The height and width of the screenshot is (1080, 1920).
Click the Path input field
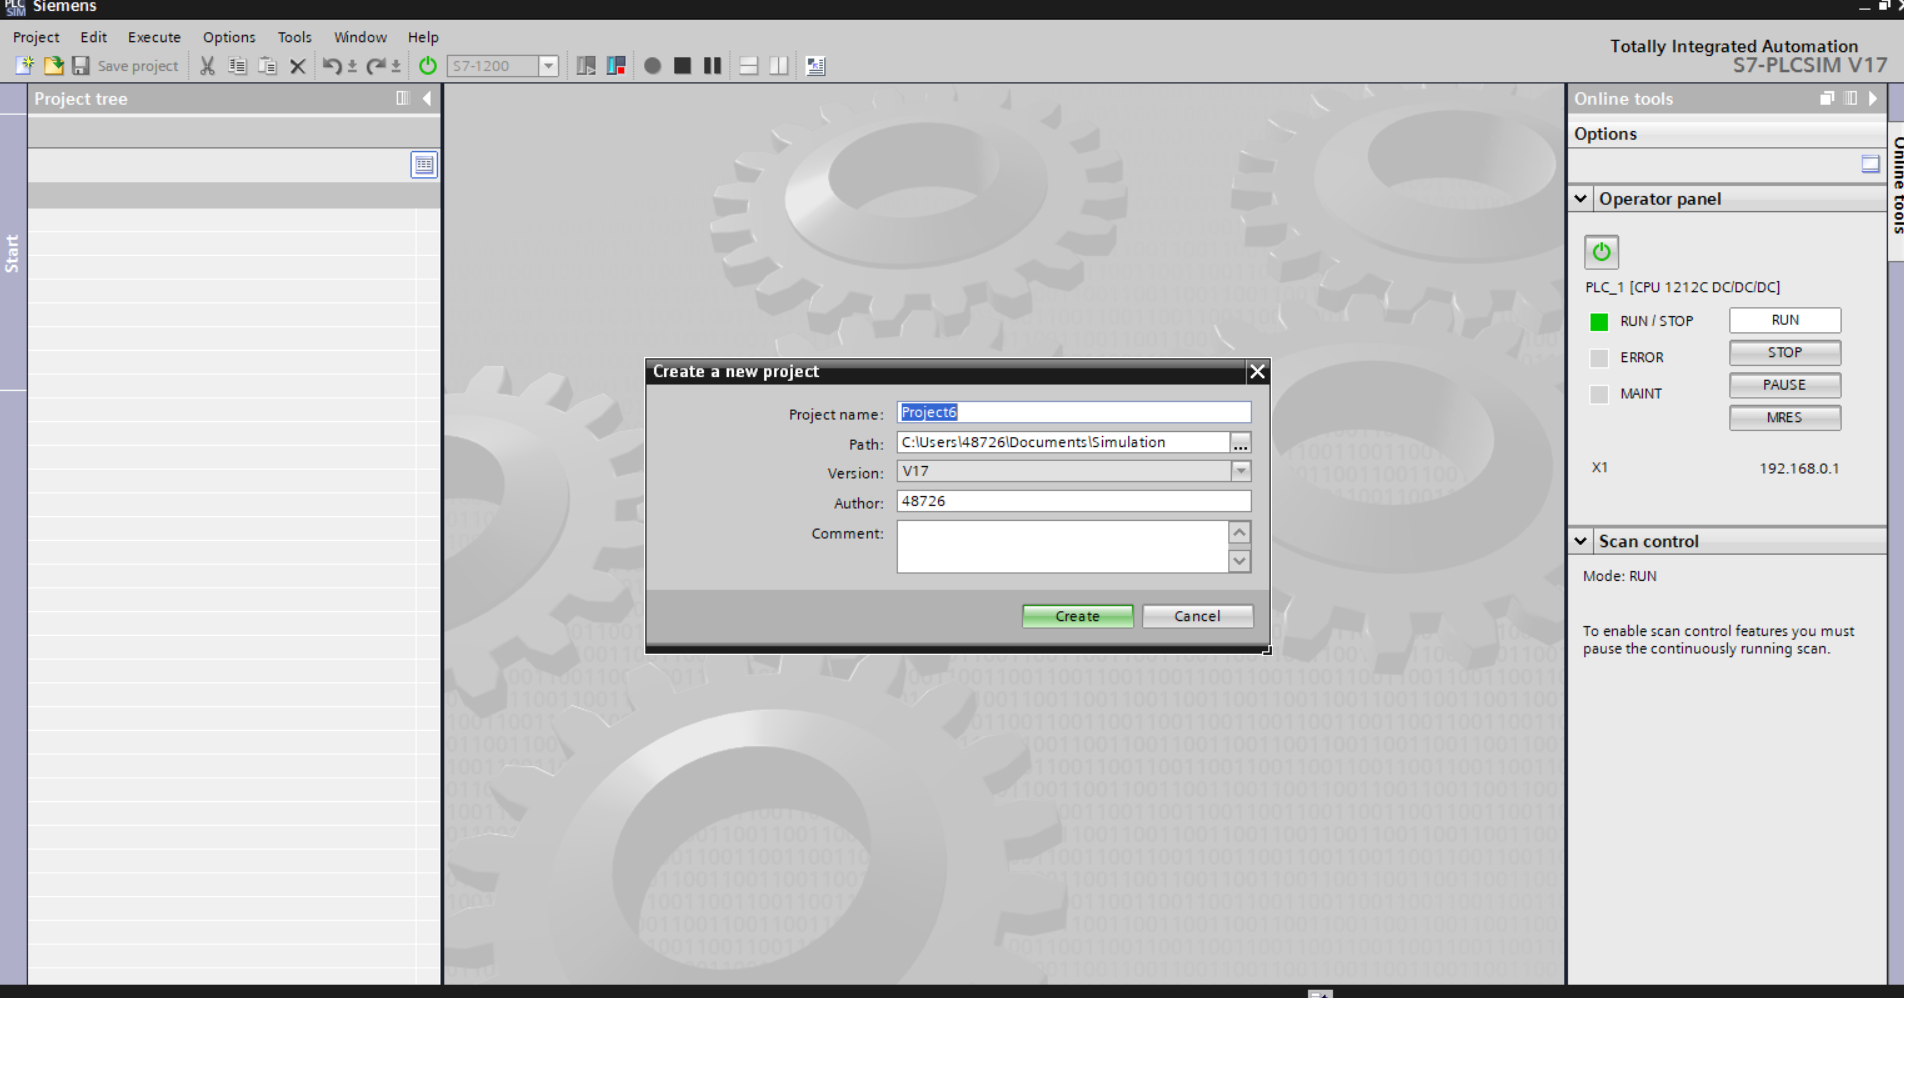[1063, 442]
